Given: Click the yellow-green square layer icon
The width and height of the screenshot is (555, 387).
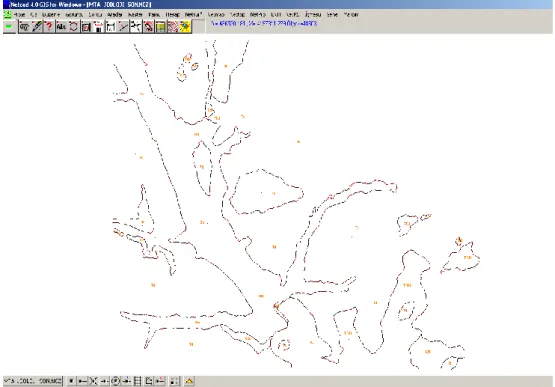Looking at the screenshot, I should [160, 27].
